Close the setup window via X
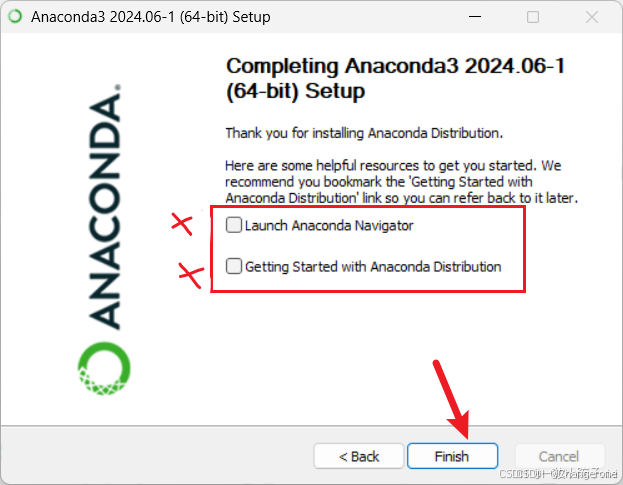This screenshot has height=485, width=623. (x=592, y=17)
